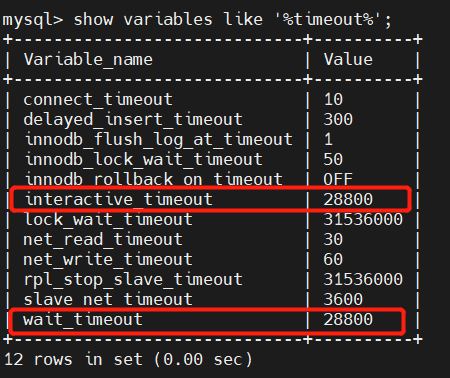This screenshot has width=450, height=378.
Task: Click the delayed_insert_timeout row
Action: point(213,120)
